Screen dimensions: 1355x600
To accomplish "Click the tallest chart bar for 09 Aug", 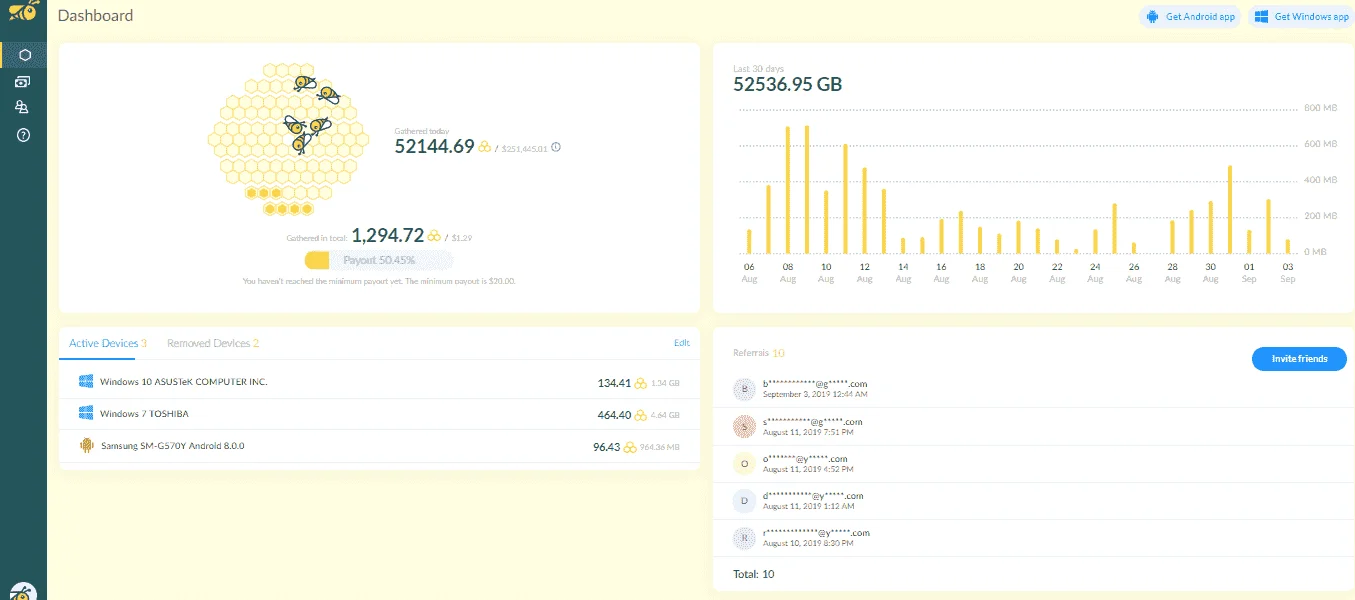I will coord(807,189).
